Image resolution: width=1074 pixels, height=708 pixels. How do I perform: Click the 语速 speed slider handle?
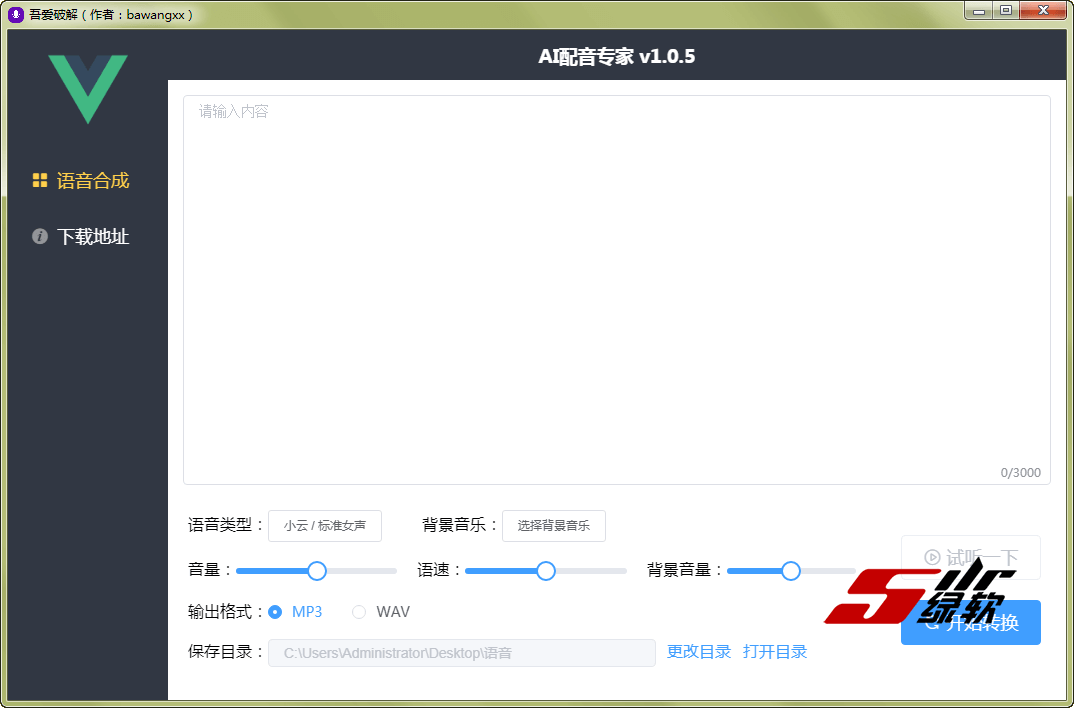(x=546, y=571)
